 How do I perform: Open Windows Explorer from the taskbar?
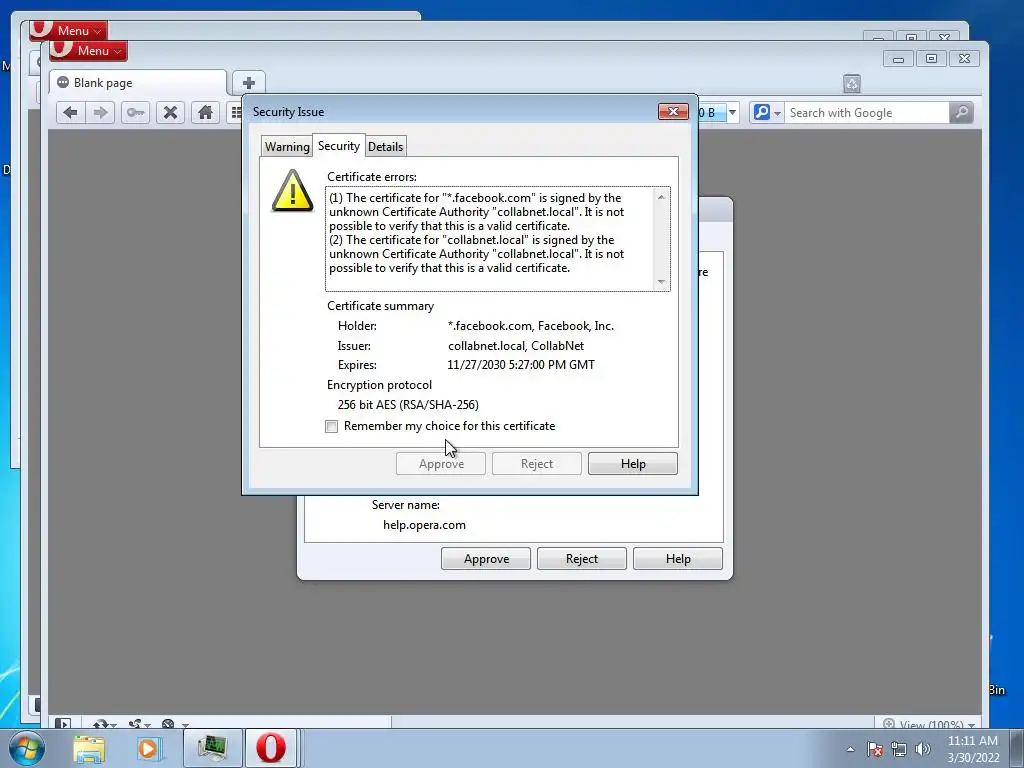pos(89,748)
